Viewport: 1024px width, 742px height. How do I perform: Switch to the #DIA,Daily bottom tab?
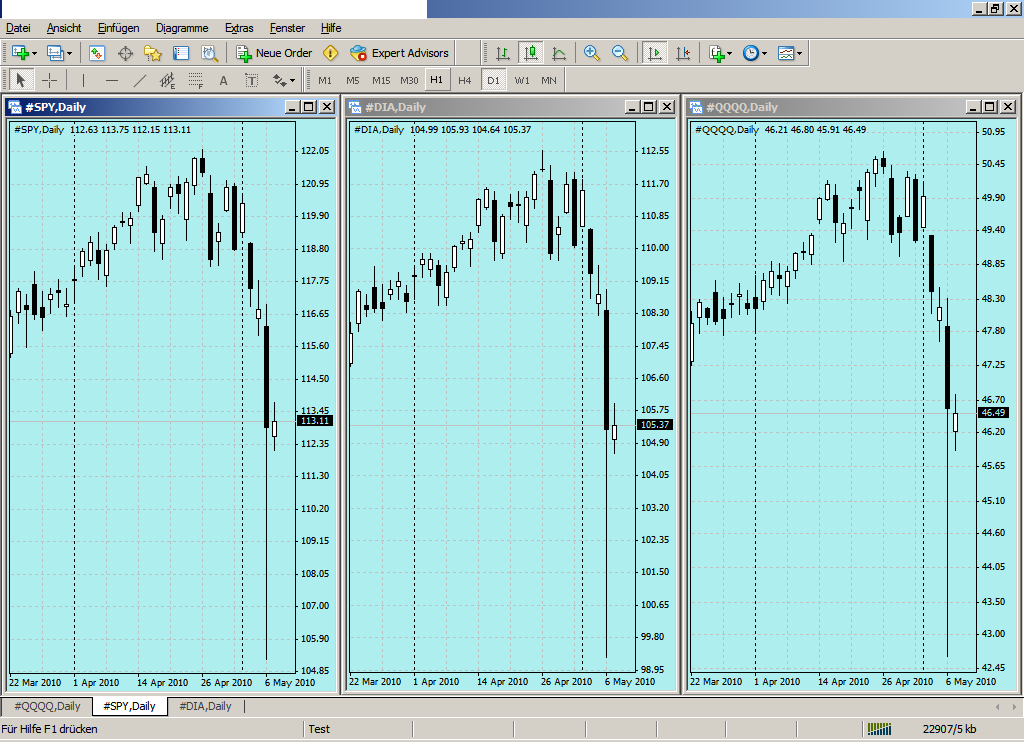205,706
